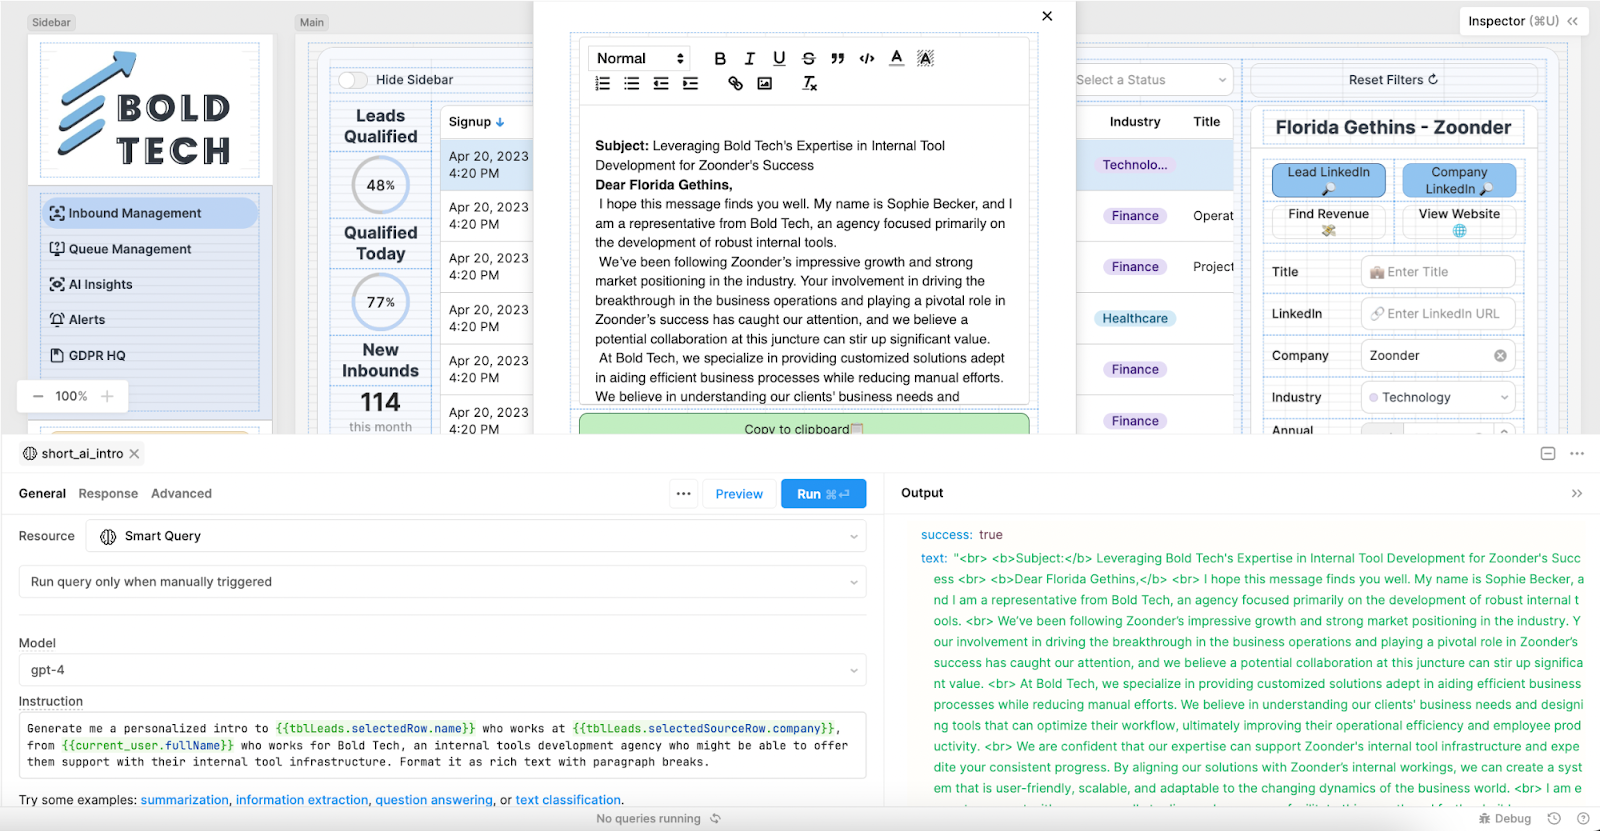Zoom out the canvas with minus
The image size is (1600, 831).
[x=38, y=396]
